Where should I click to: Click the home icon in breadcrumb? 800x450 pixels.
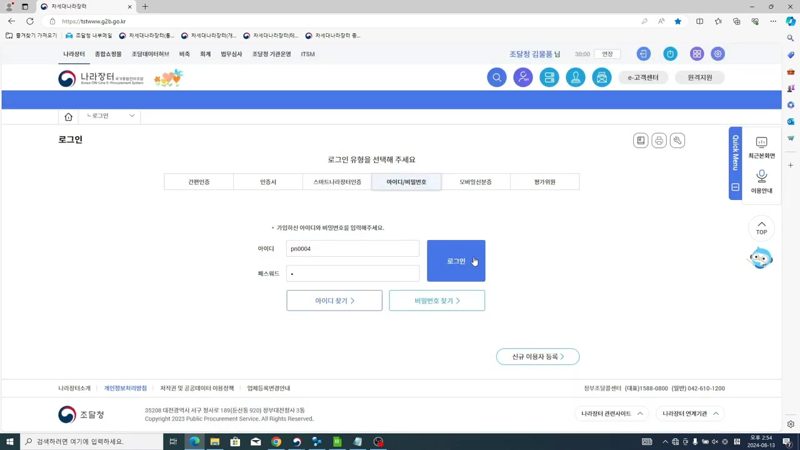(x=68, y=117)
